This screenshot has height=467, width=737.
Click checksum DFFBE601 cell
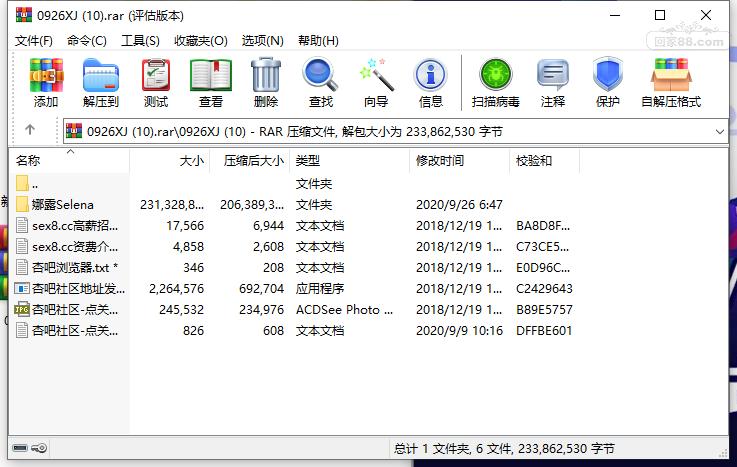coord(544,331)
